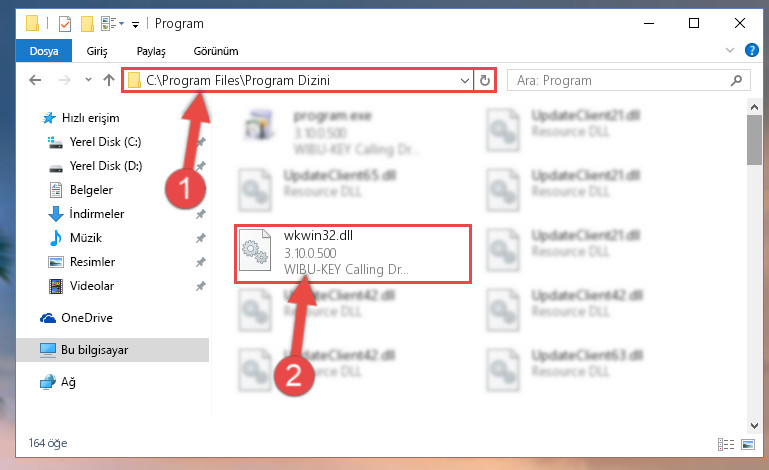
Task: Click the New folder icon in quick access toolbar
Action: point(87,24)
